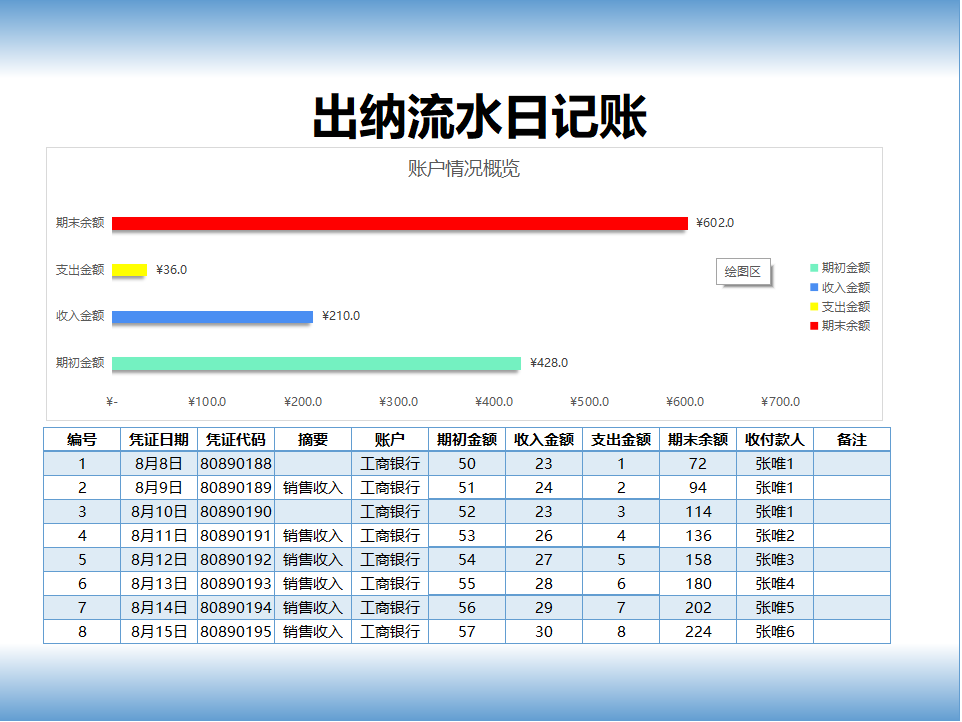Click date cell 8月8日
Screen dimensions: 962x722
[159, 464]
